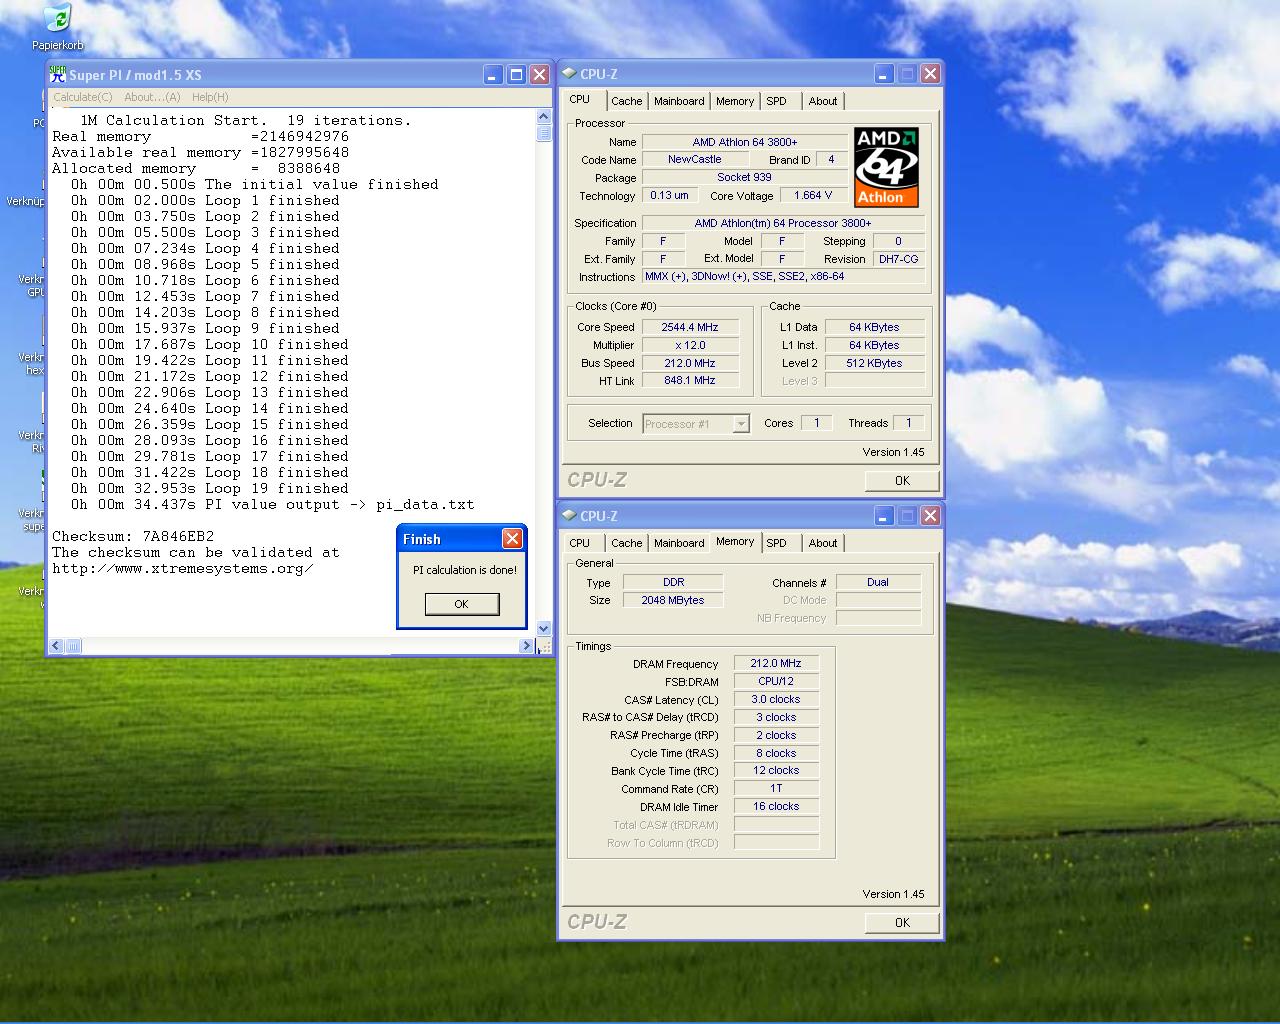Click the Core Voltage 1.664 V field
Viewport: 1280px width, 1024px height.
coord(813,196)
